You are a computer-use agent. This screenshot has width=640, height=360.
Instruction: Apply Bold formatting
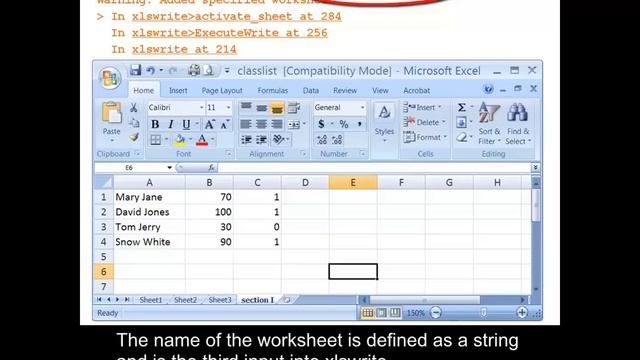[x=155, y=124]
